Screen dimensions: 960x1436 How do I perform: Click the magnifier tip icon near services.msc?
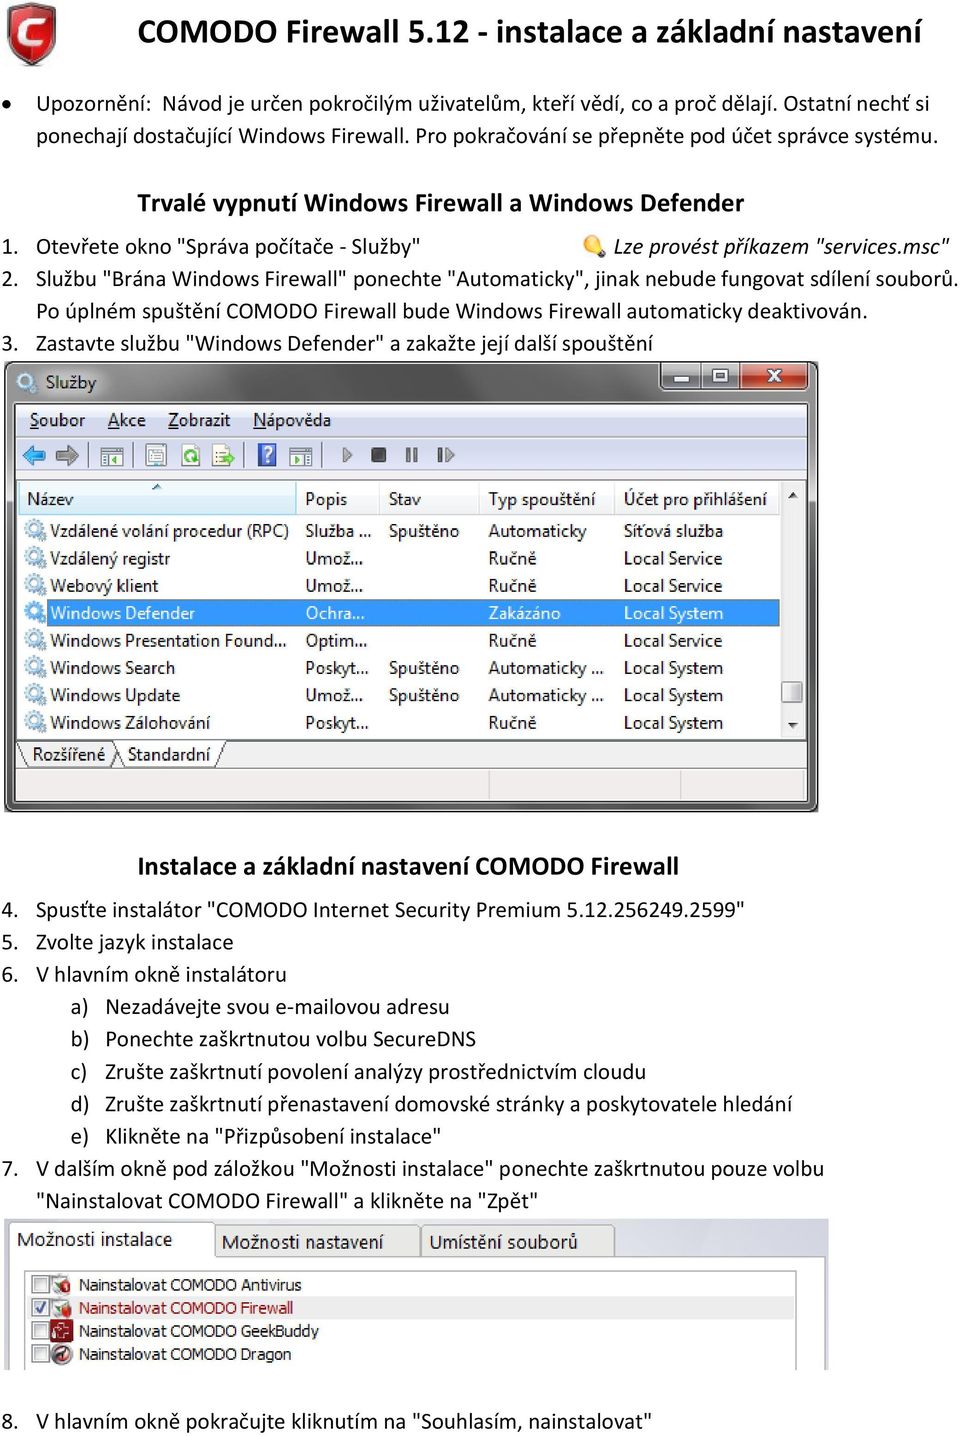(594, 246)
